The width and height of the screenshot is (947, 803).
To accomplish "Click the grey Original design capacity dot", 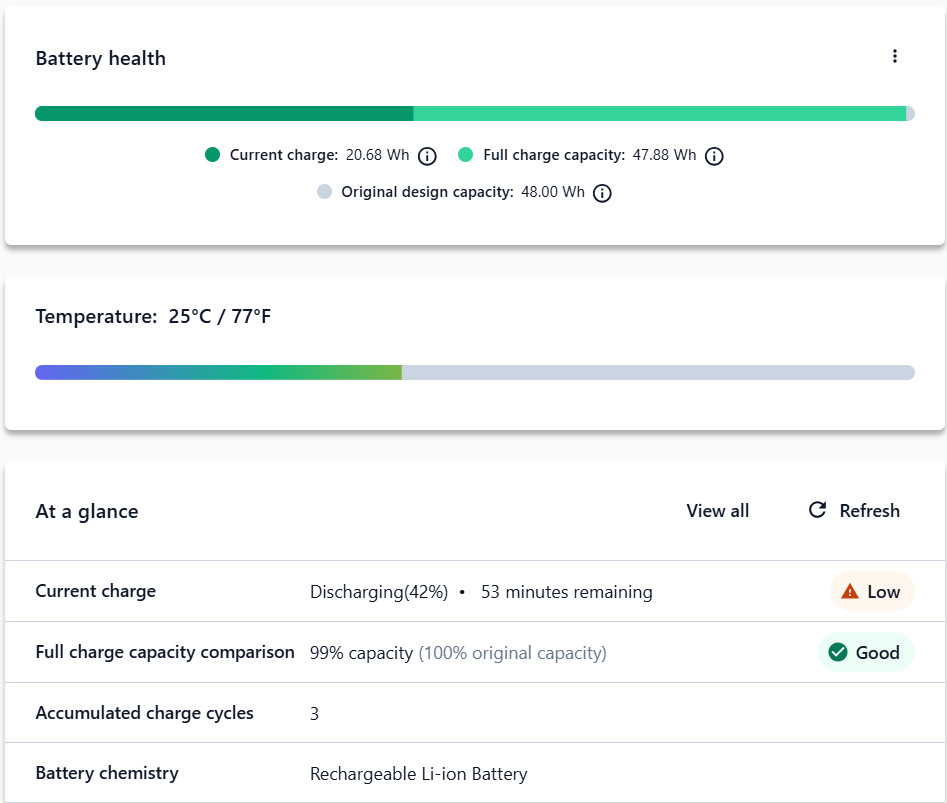I will (324, 192).
